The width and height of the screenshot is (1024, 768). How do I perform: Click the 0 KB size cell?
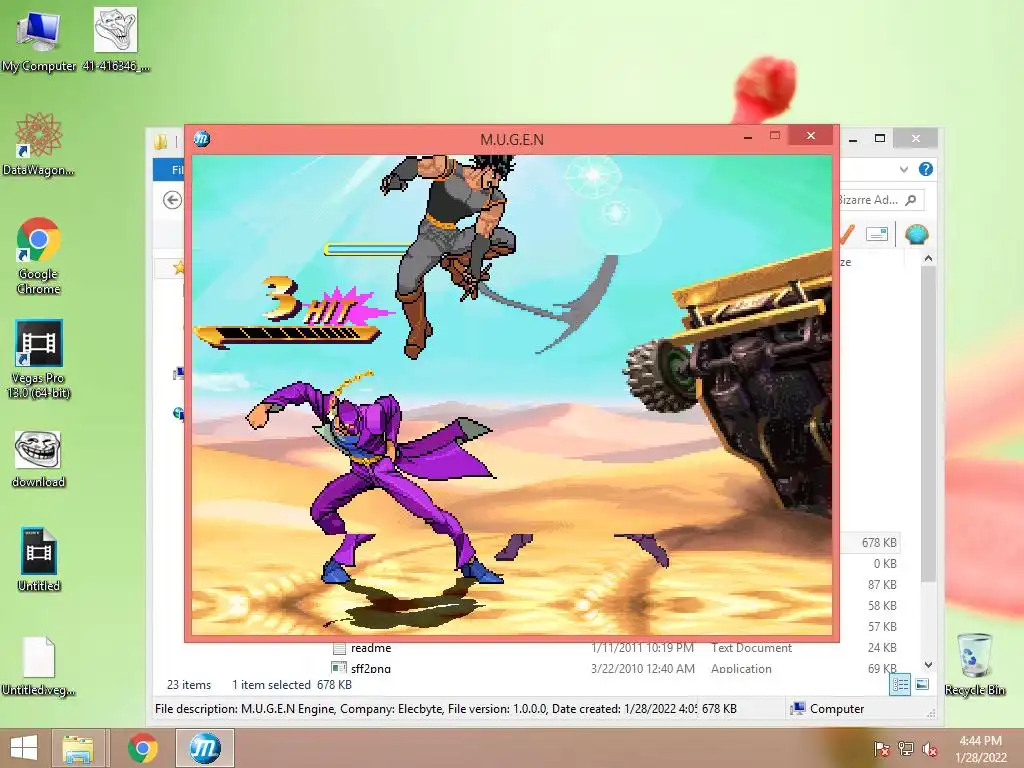pos(885,564)
